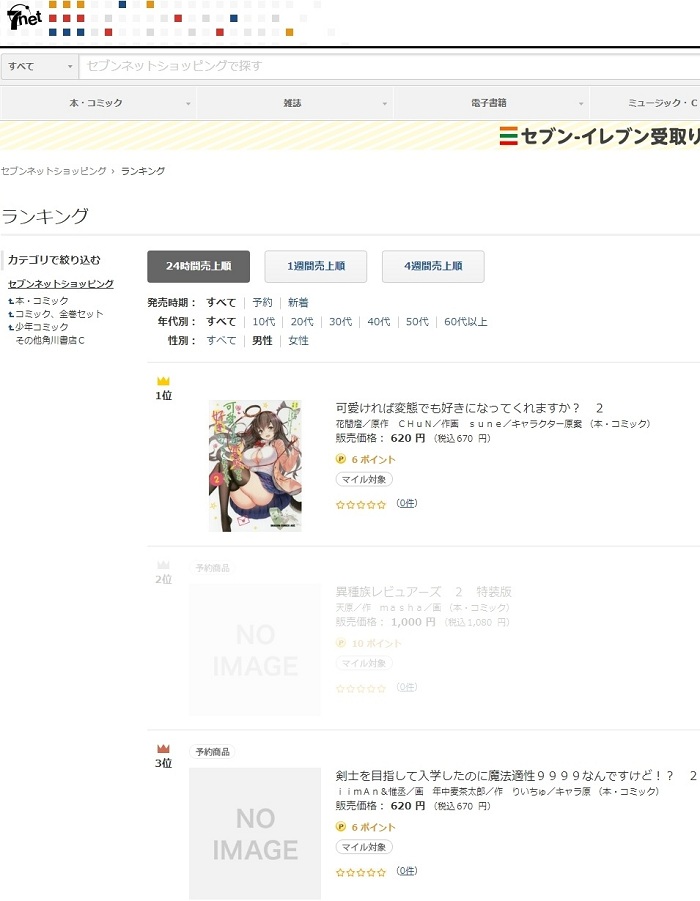Open 少年コミック in sidebar tree
Viewport: 700px width, 901px height.
click(x=41, y=326)
